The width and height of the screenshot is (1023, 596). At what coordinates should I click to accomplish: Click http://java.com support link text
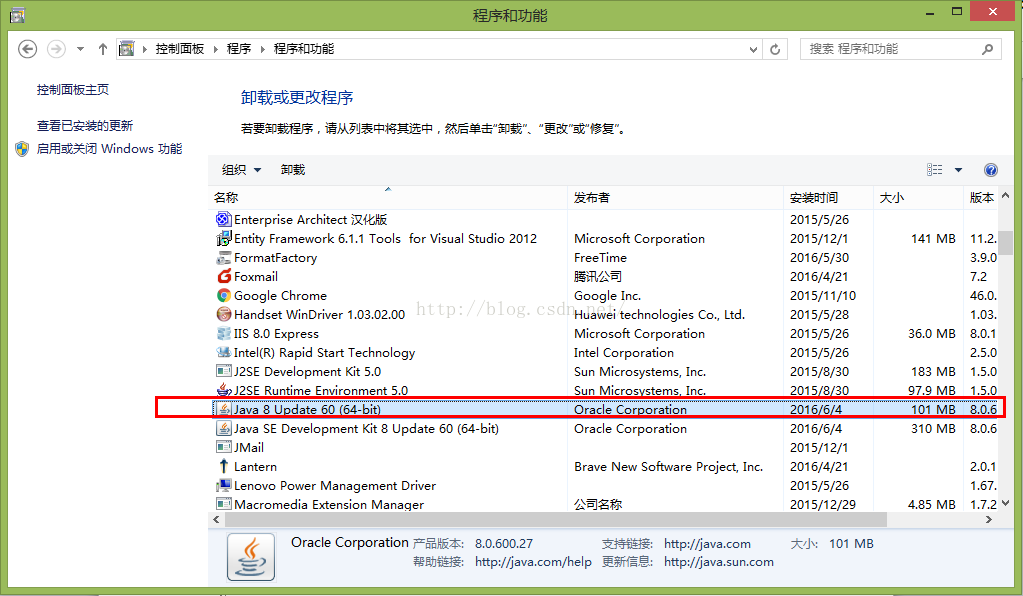(x=707, y=543)
